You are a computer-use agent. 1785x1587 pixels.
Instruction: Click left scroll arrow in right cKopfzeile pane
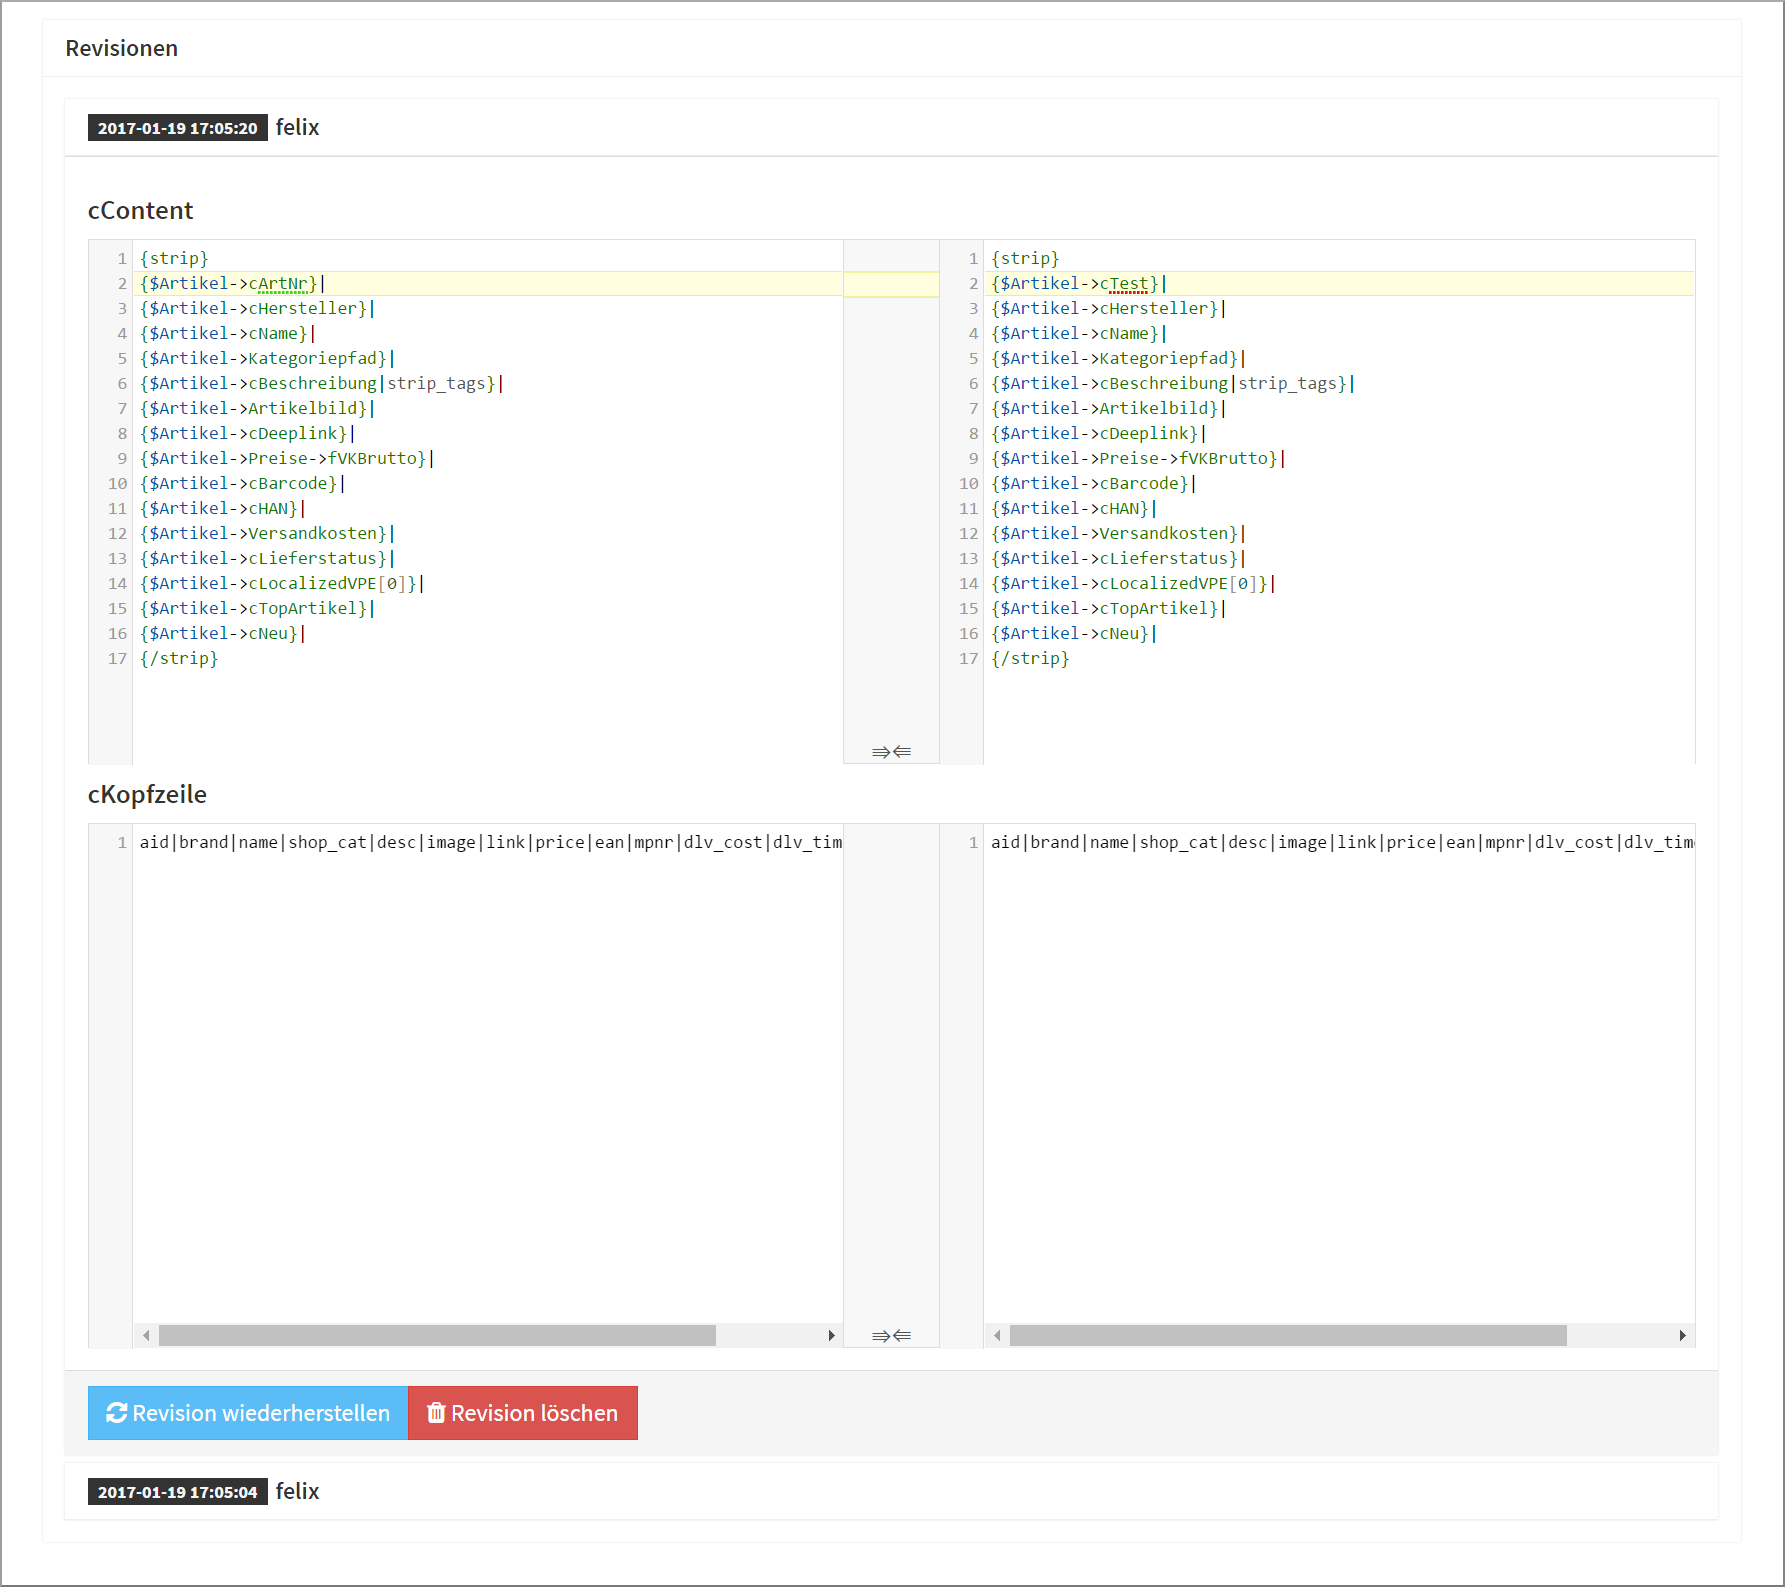pos(997,1335)
